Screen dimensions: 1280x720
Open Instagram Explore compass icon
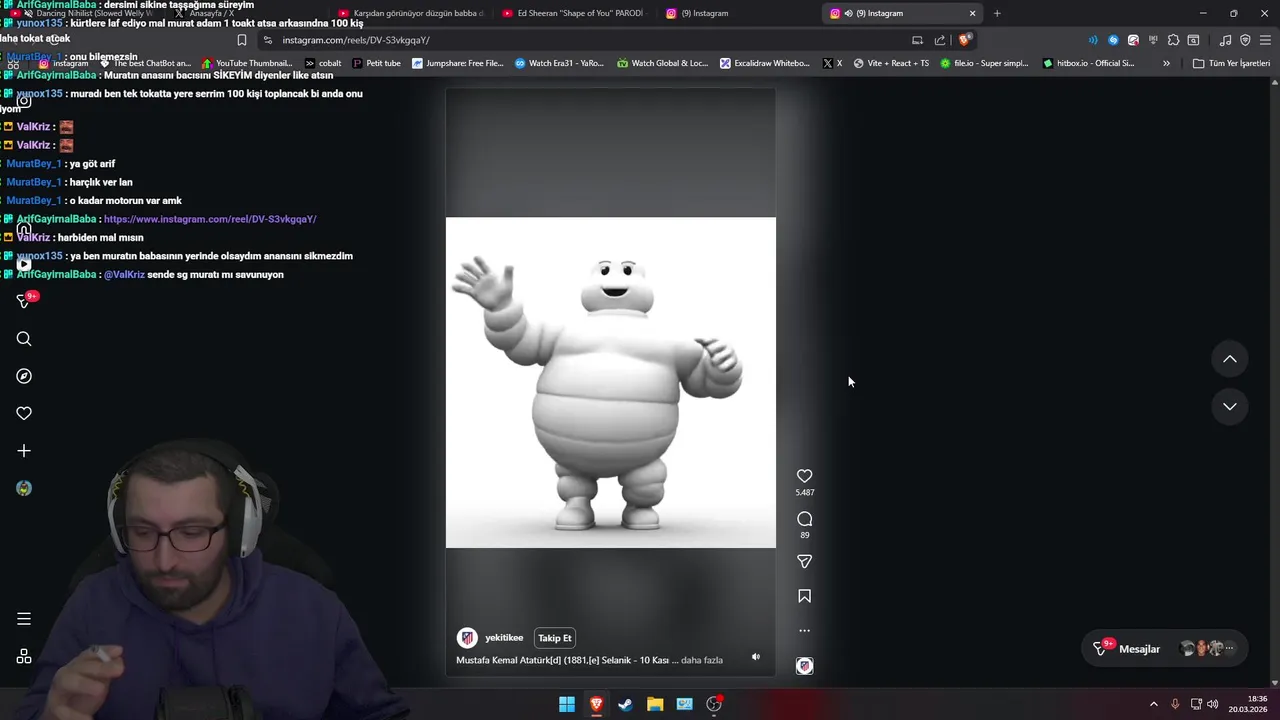24,376
